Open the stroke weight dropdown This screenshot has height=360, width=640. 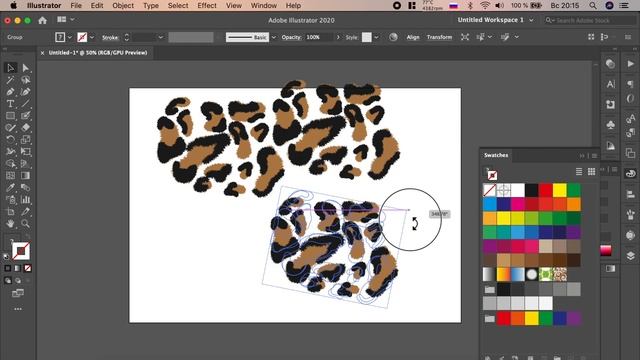click(161, 37)
